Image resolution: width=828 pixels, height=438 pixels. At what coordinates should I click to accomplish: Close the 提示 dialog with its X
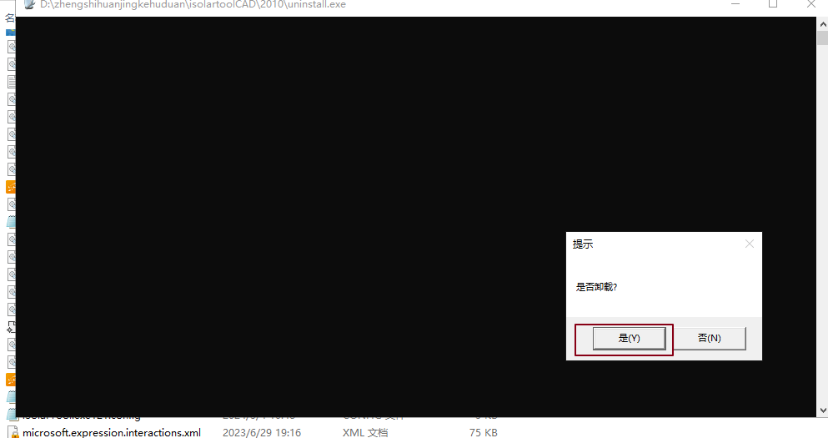tap(749, 244)
